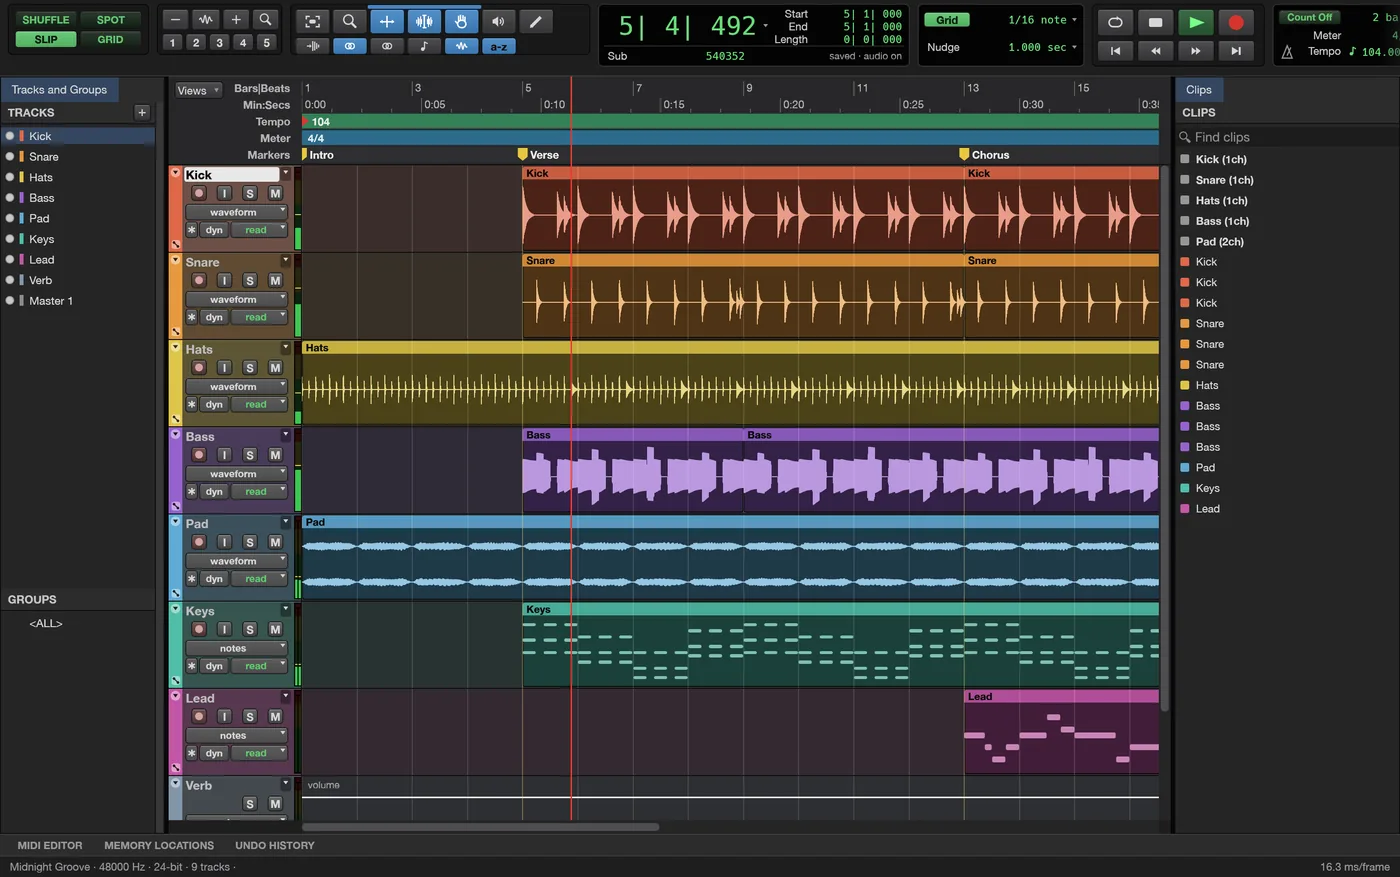This screenshot has width=1400, height=877.
Task: Zoom out horizontally with minus button
Action: [x=175, y=19]
